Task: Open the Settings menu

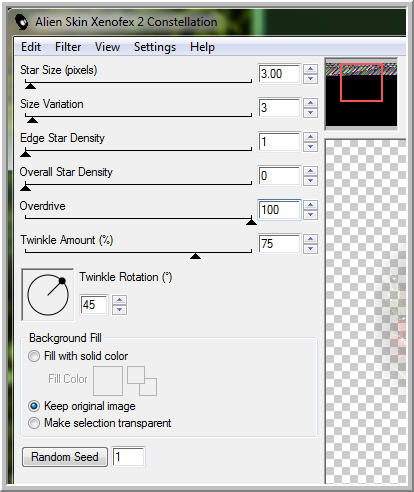Action: tap(155, 47)
